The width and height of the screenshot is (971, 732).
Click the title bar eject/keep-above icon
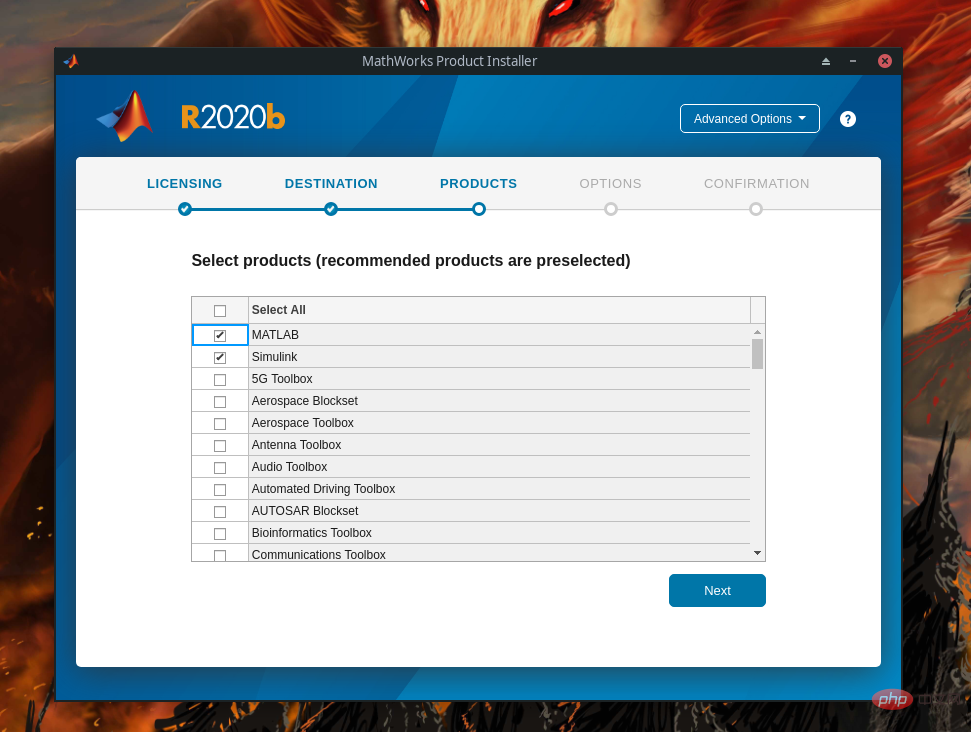(825, 61)
